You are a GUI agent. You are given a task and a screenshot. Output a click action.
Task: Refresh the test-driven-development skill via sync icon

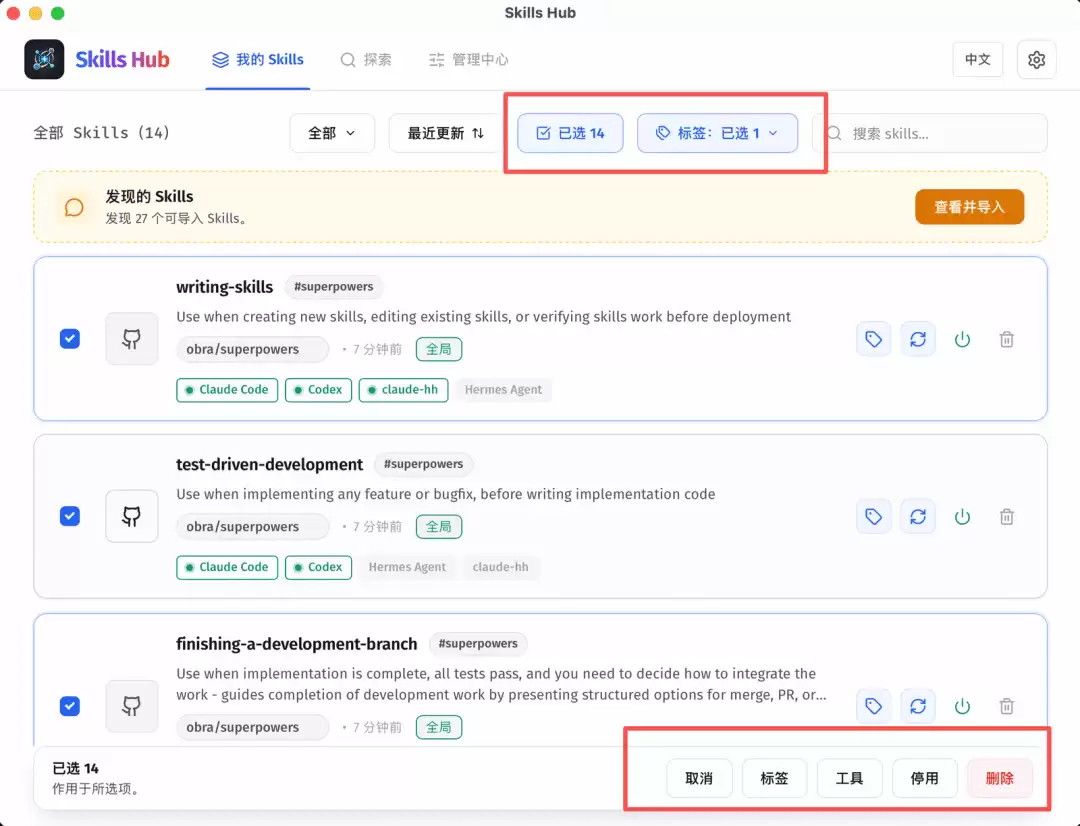(917, 517)
